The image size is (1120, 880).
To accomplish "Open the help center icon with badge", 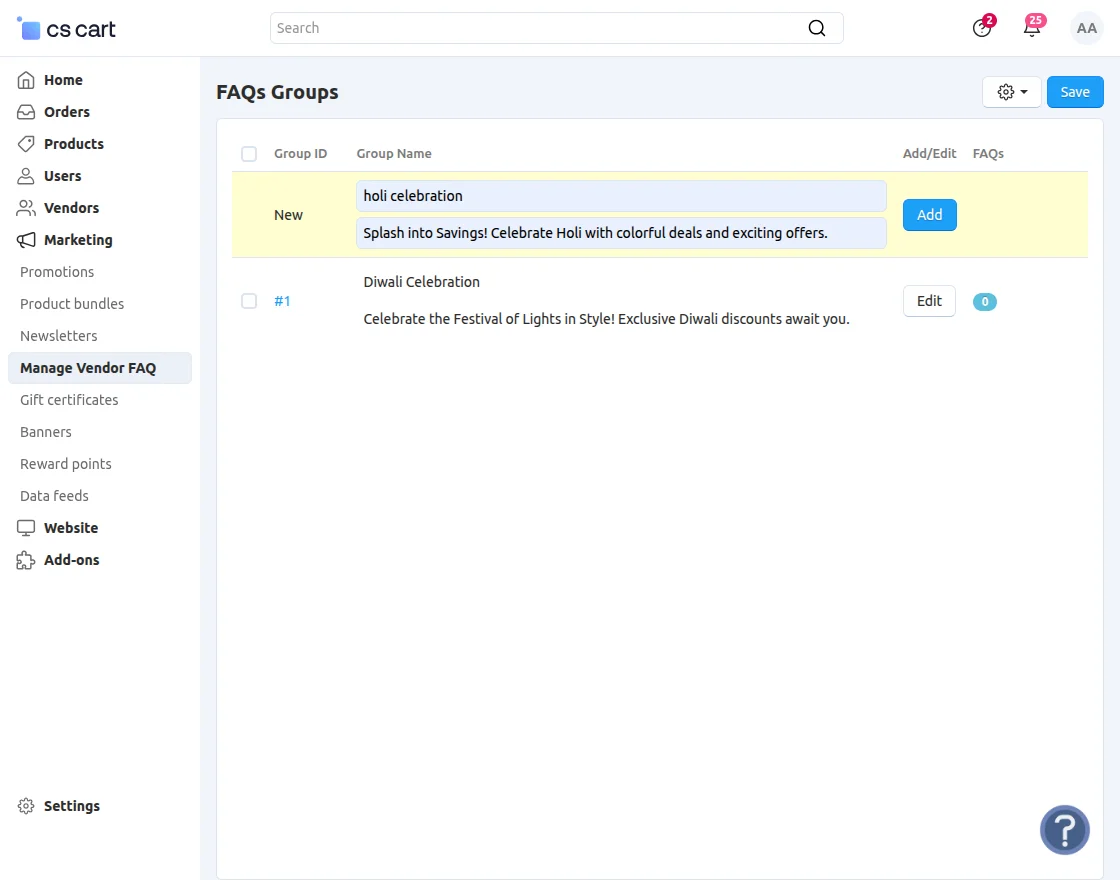I will 982,28.
